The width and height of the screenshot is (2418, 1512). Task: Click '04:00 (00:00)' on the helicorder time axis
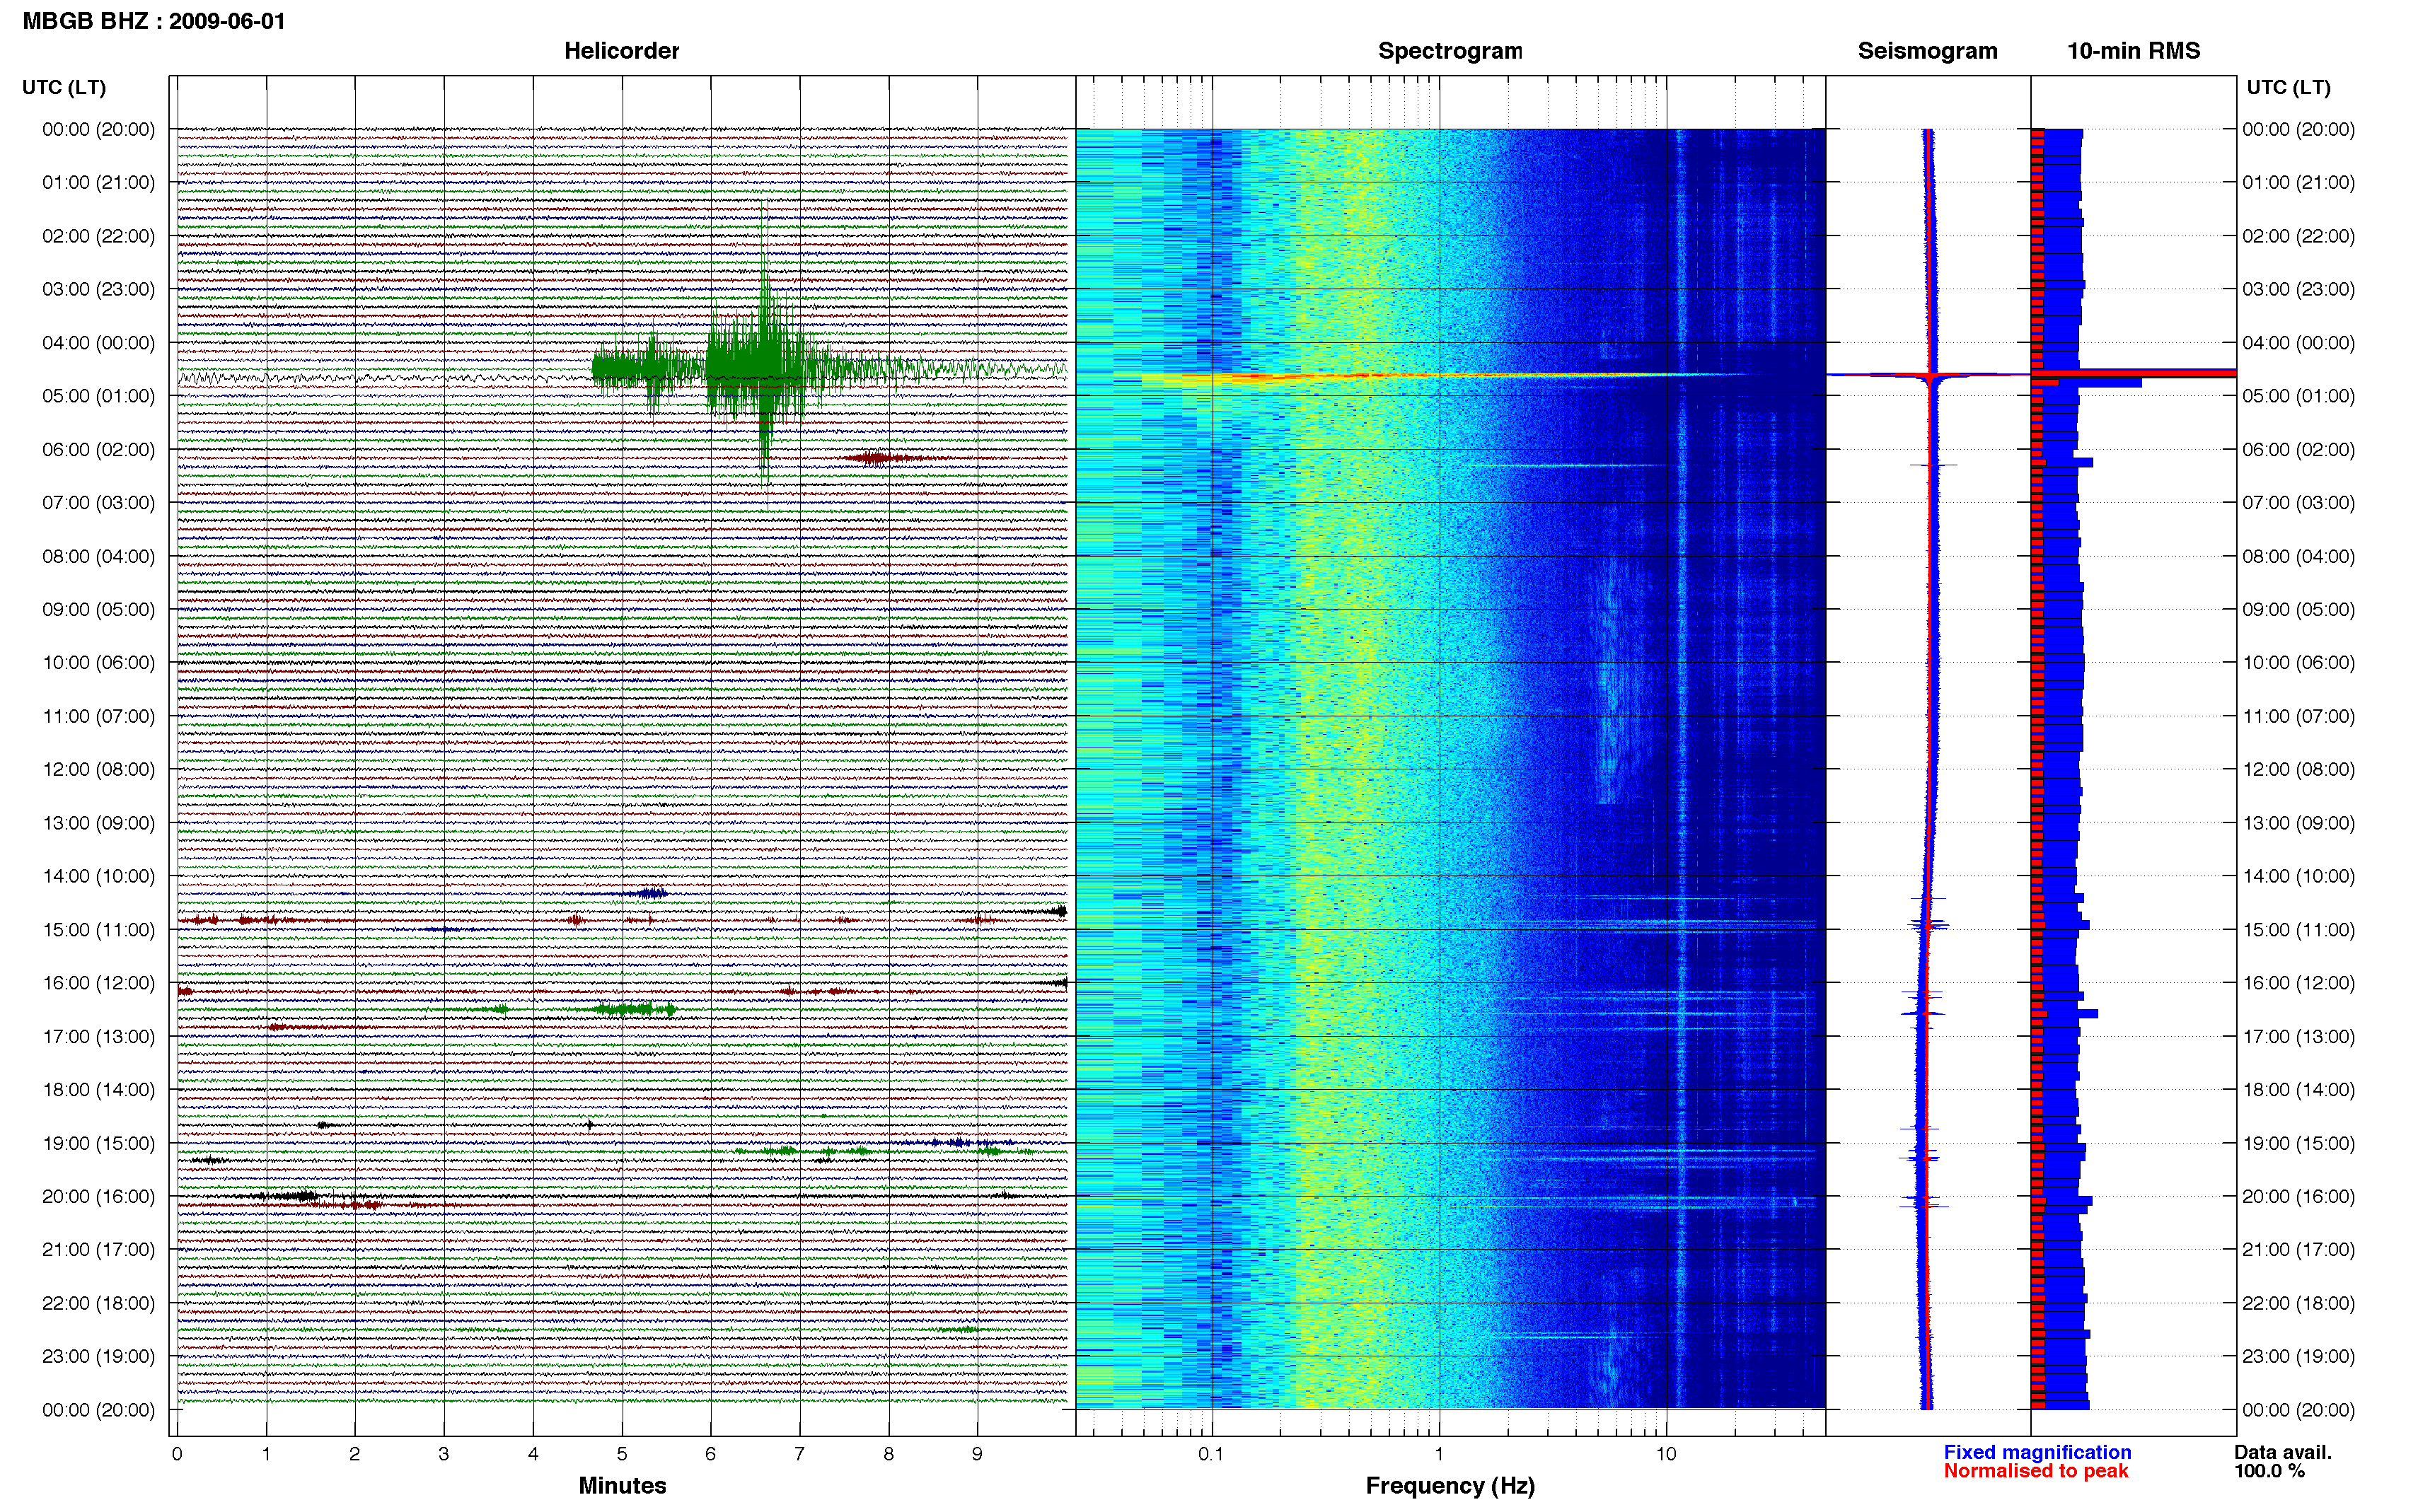click(x=98, y=342)
